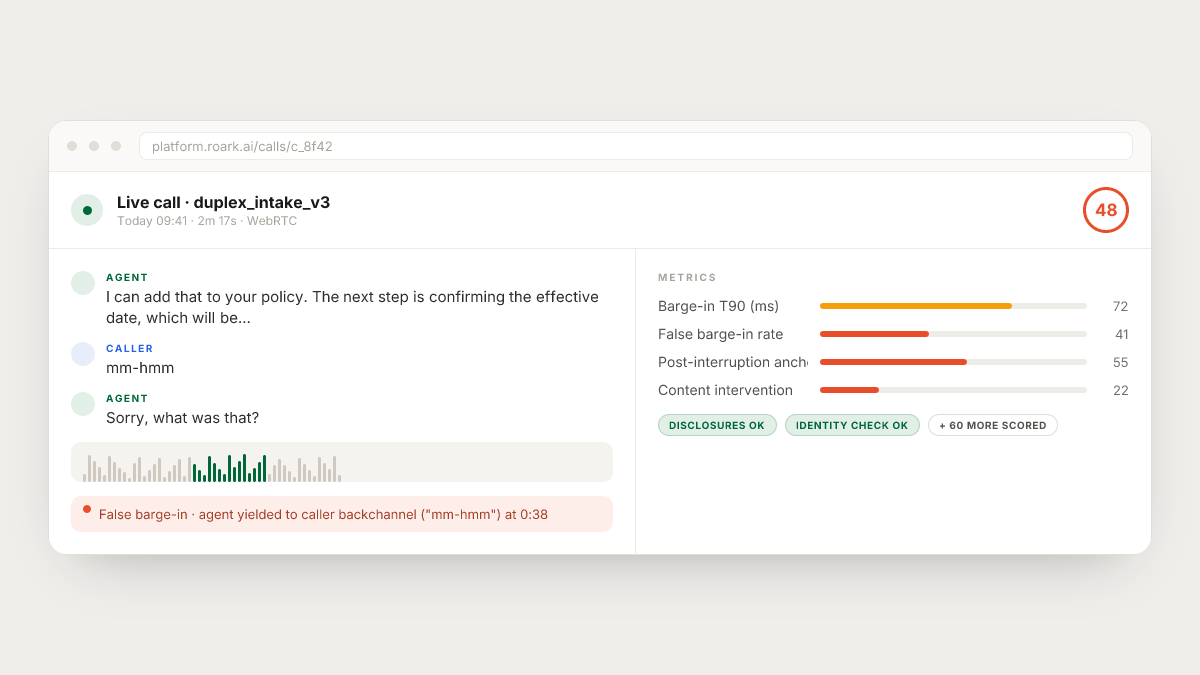Click the CALLER speaker label

point(130,349)
